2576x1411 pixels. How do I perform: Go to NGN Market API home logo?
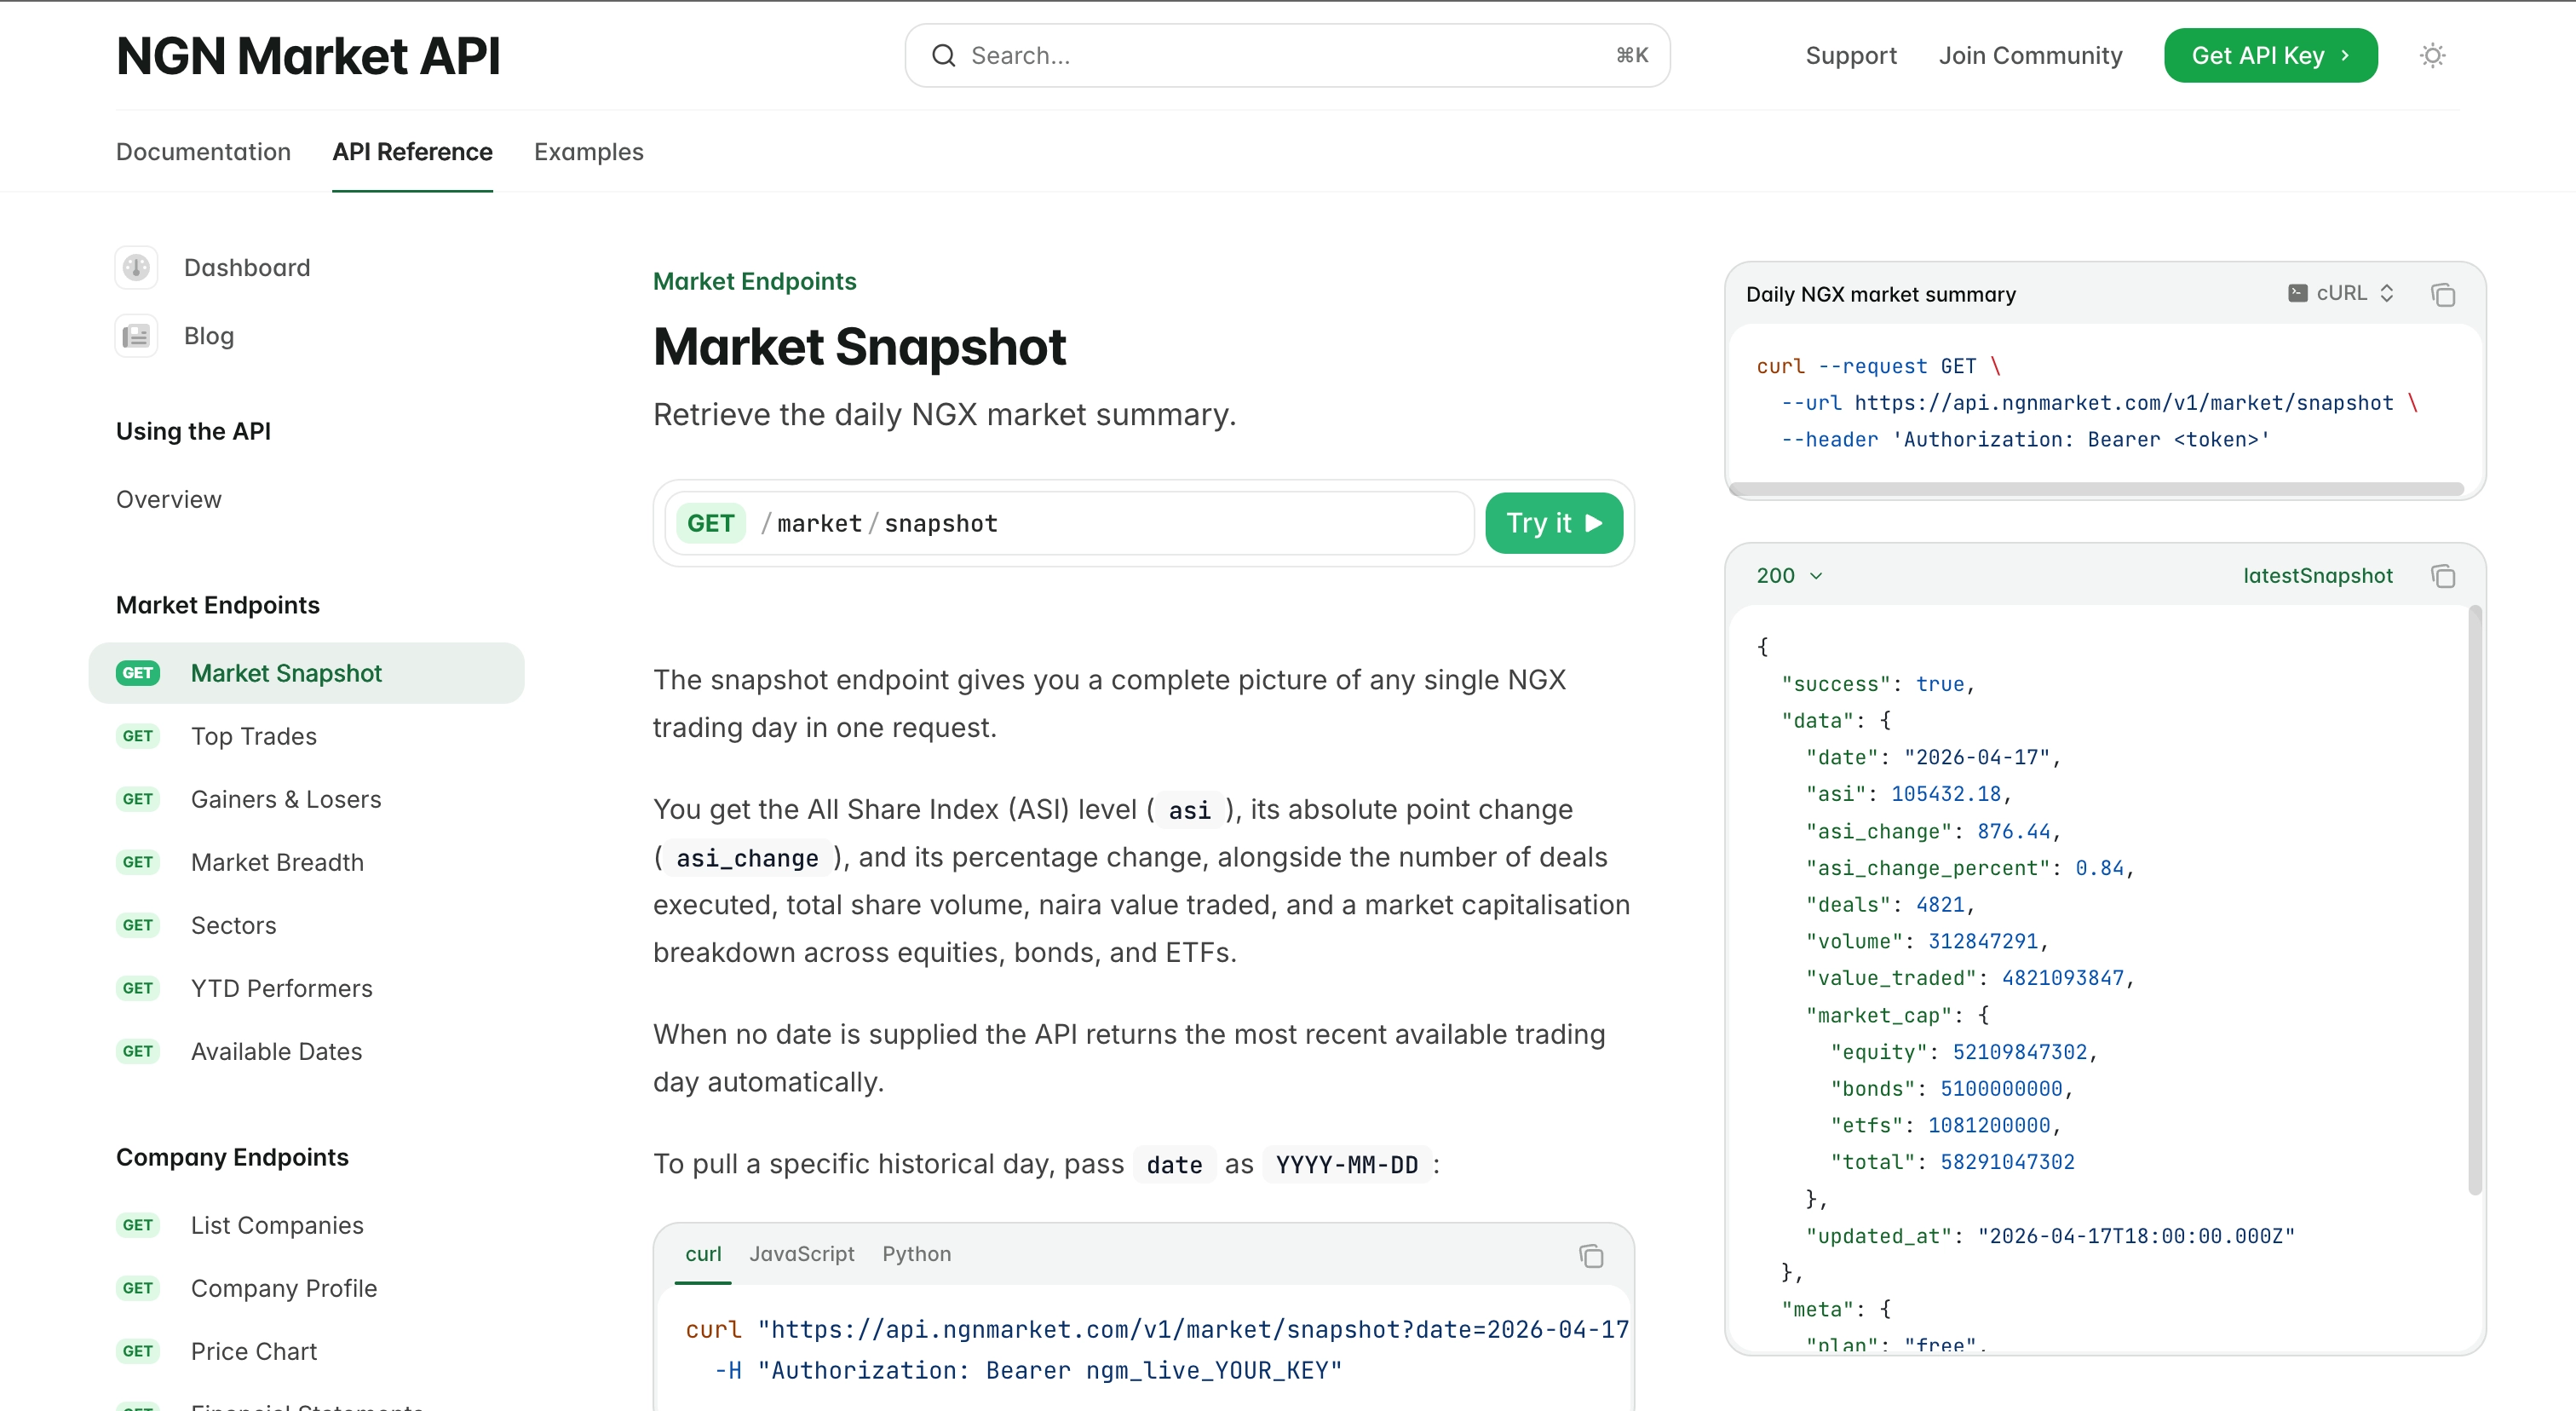point(308,55)
